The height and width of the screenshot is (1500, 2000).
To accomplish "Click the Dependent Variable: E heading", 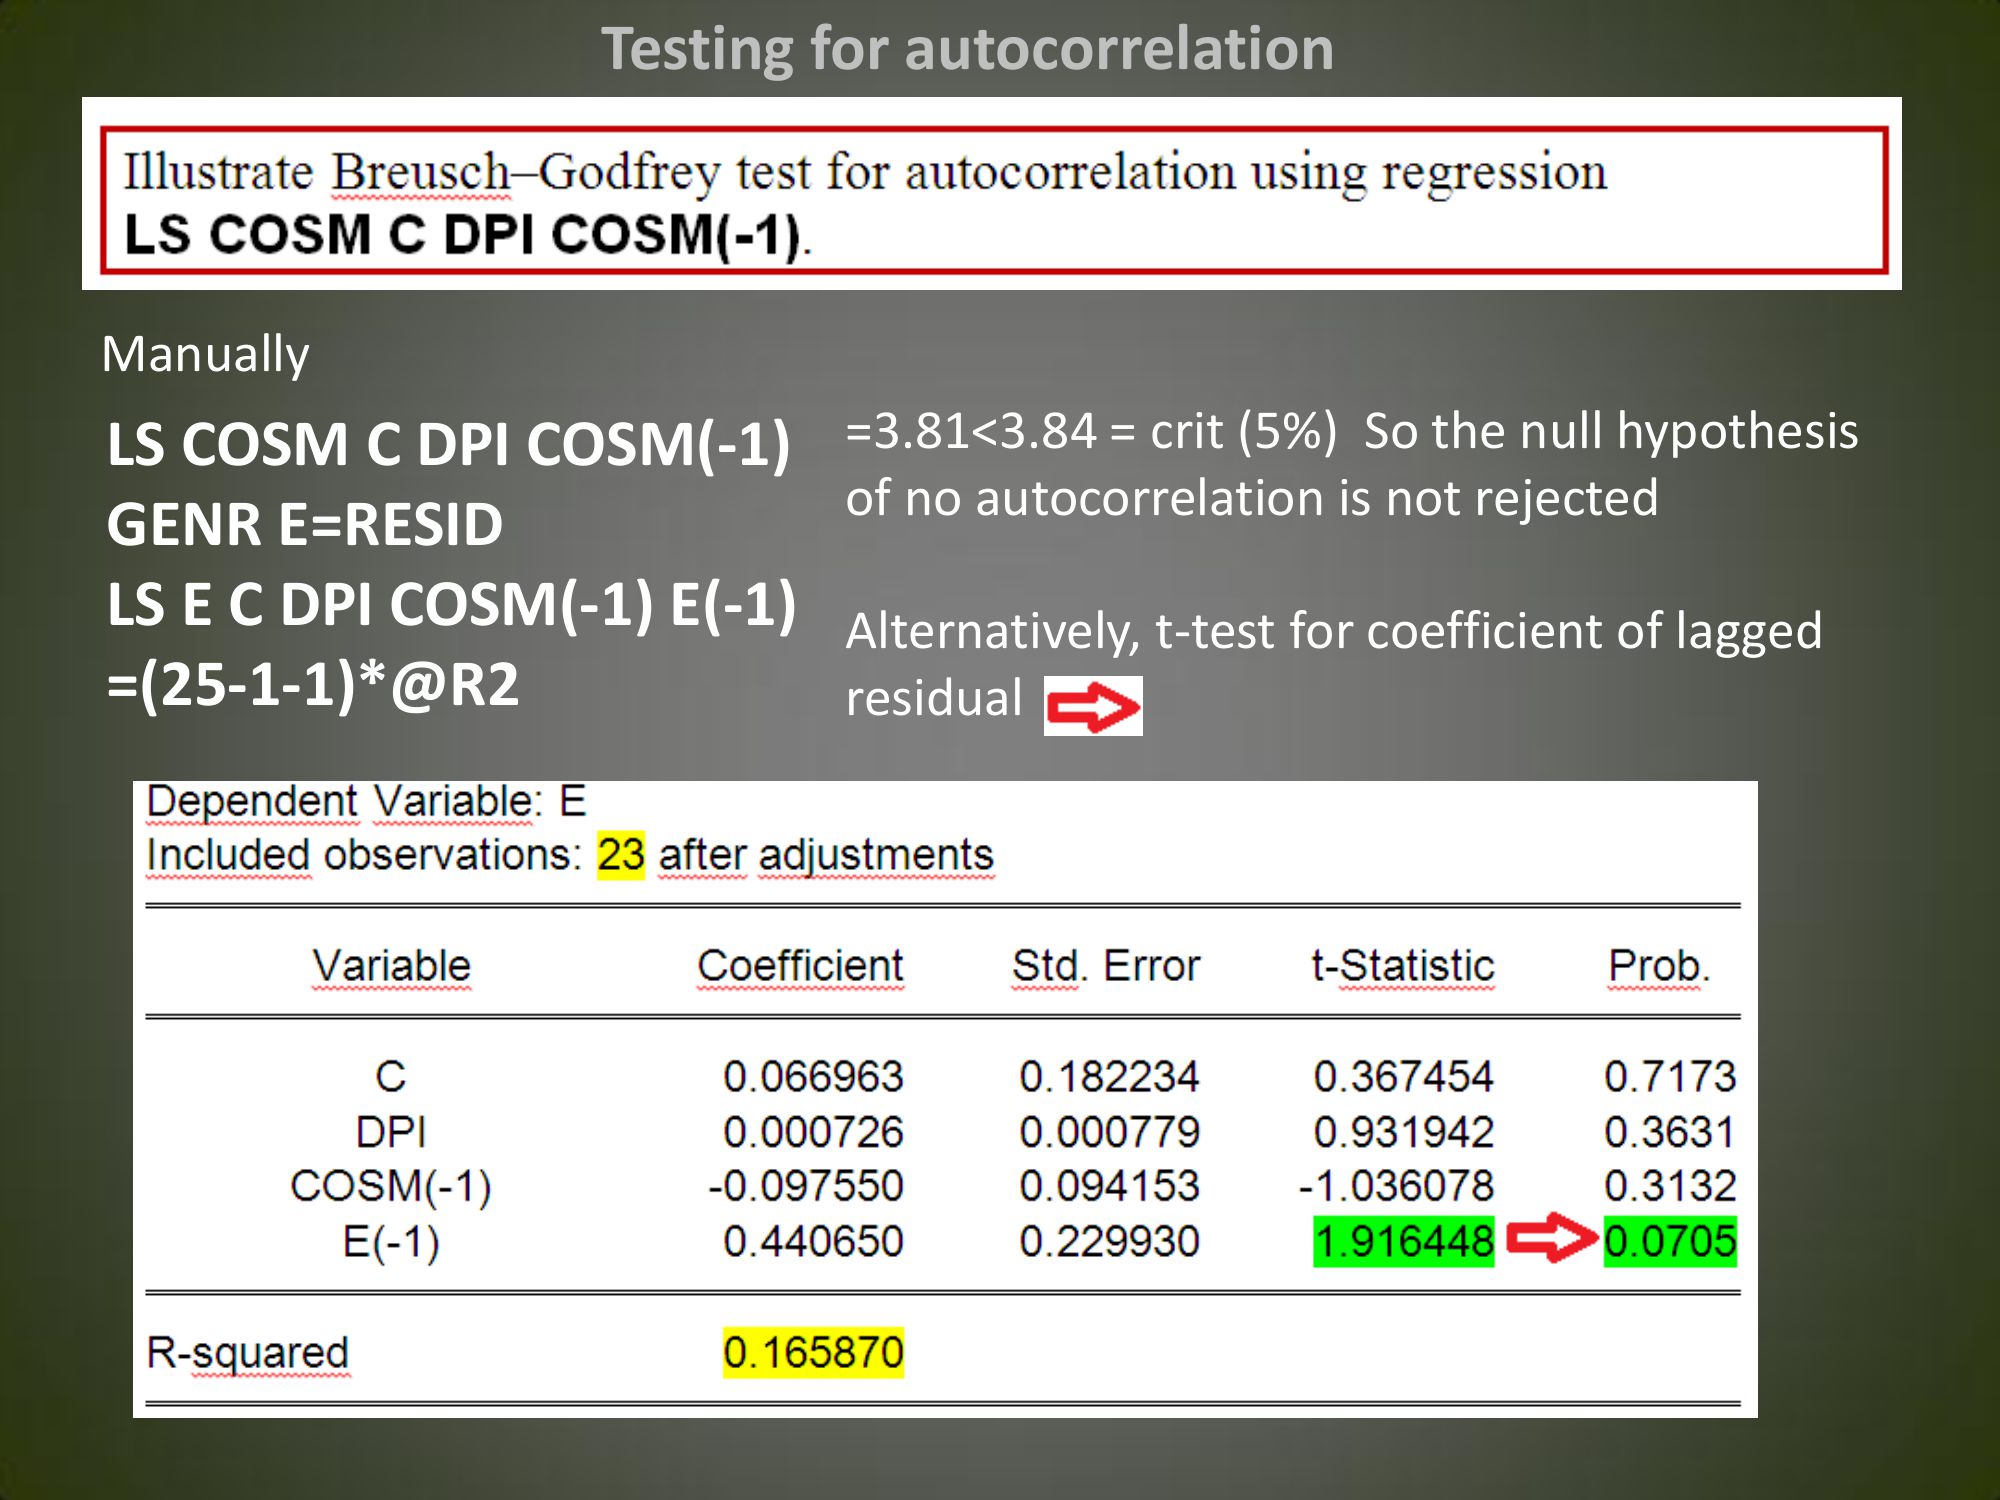I will coord(366,801).
